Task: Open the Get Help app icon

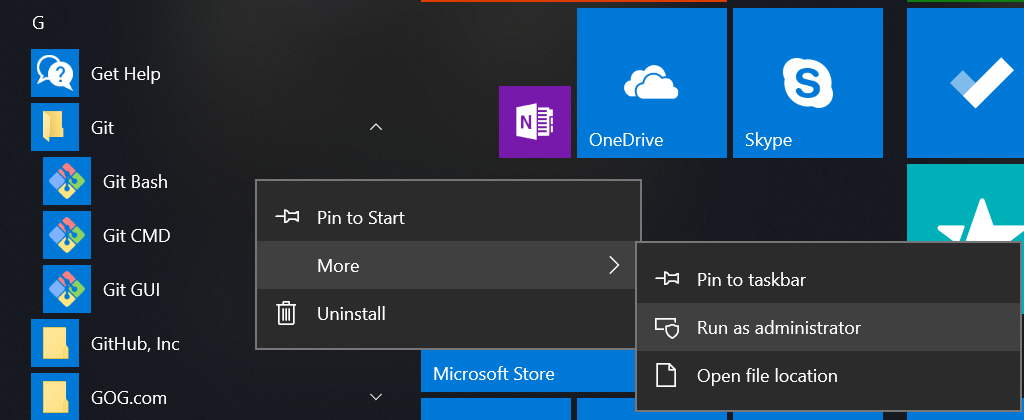Action: click(55, 74)
